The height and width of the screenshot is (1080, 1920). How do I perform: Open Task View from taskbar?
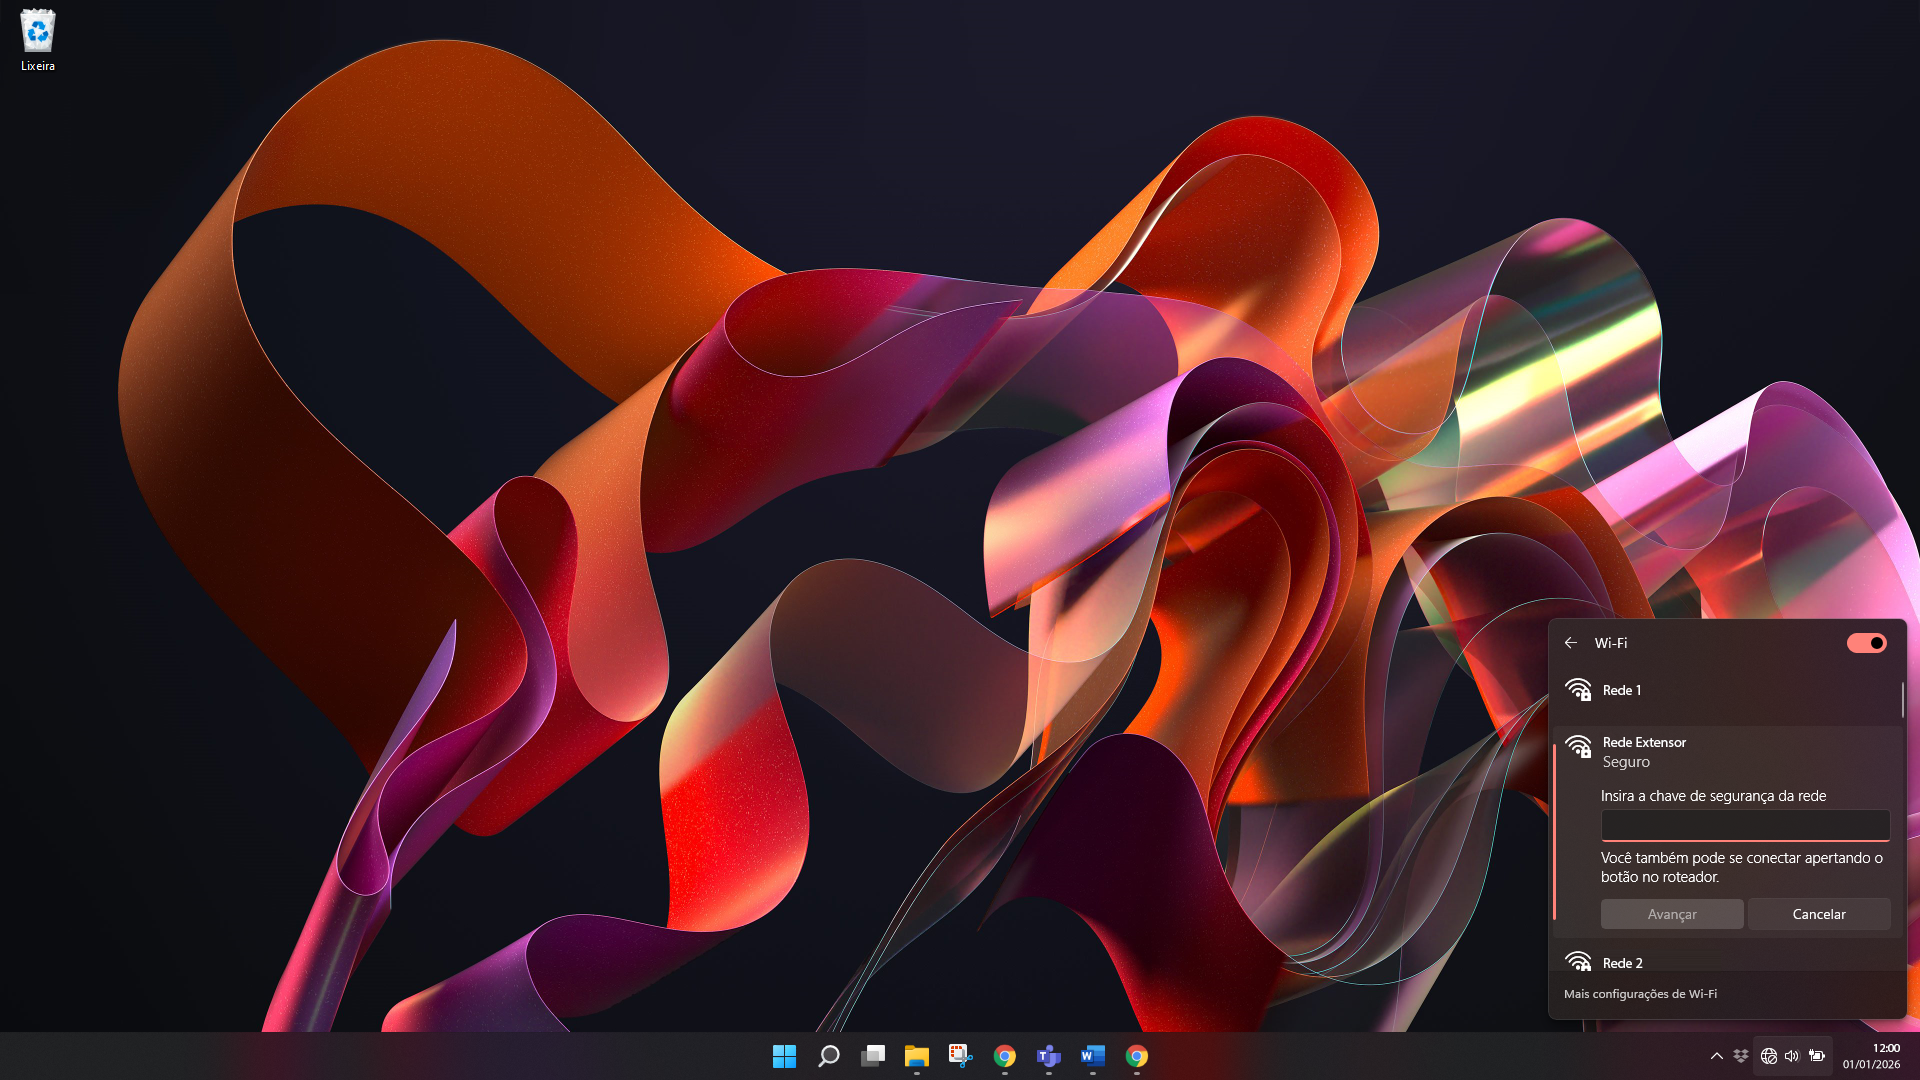[x=873, y=1056]
